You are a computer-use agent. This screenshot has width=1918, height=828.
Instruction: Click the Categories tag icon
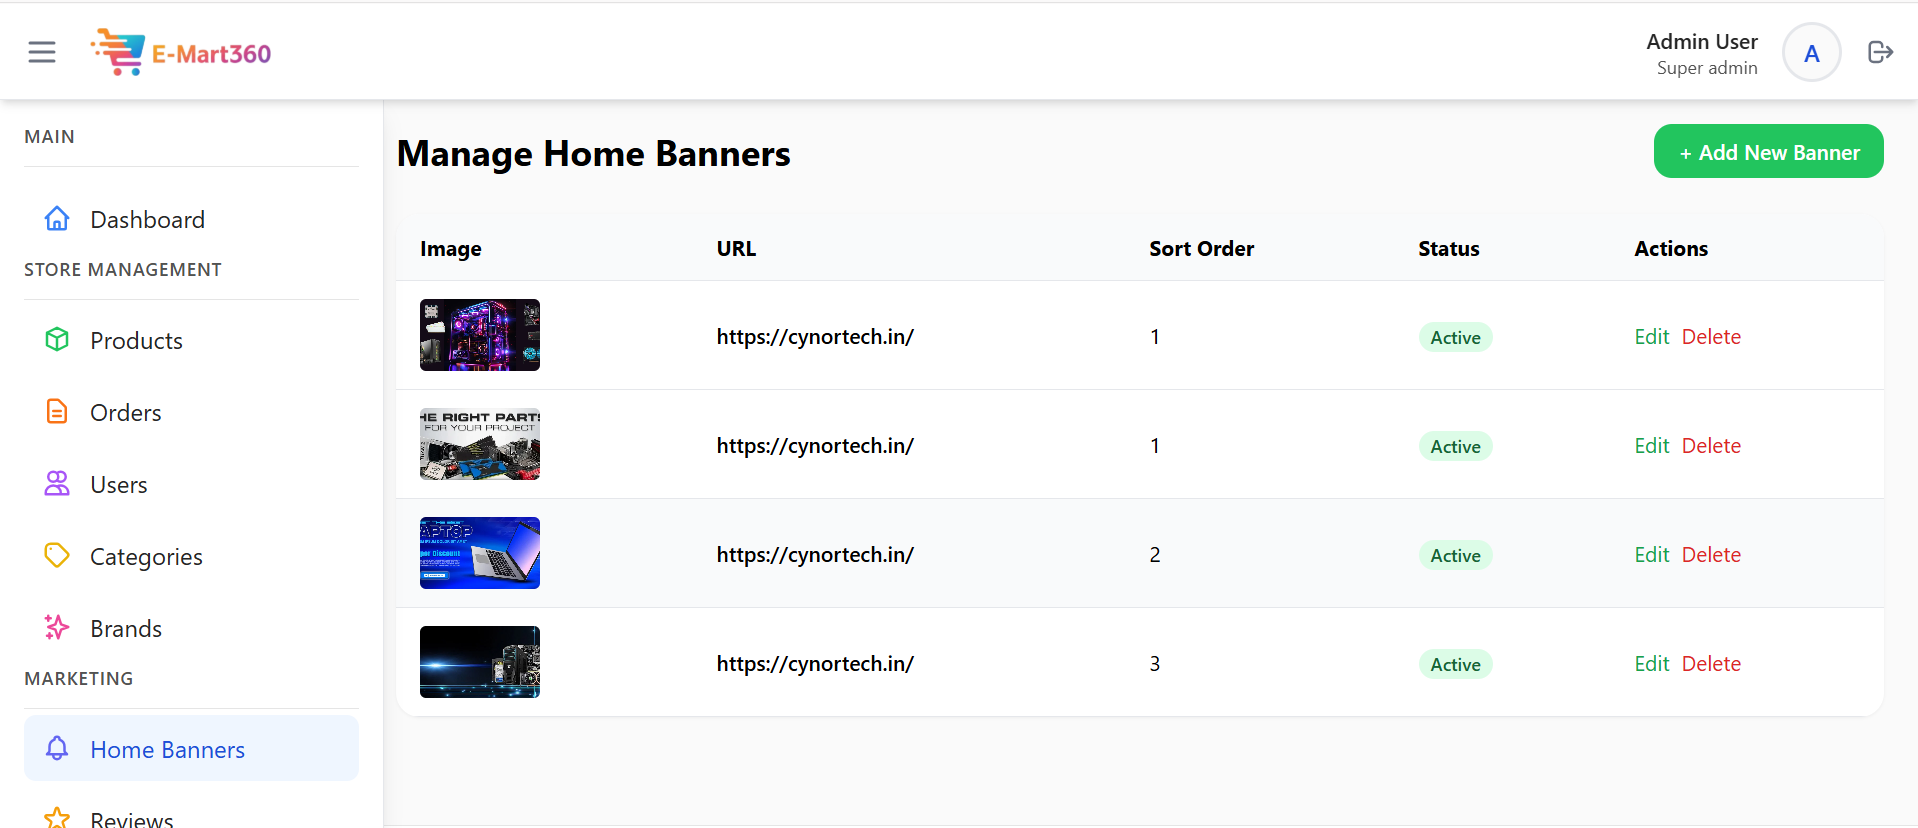[x=57, y=556]
